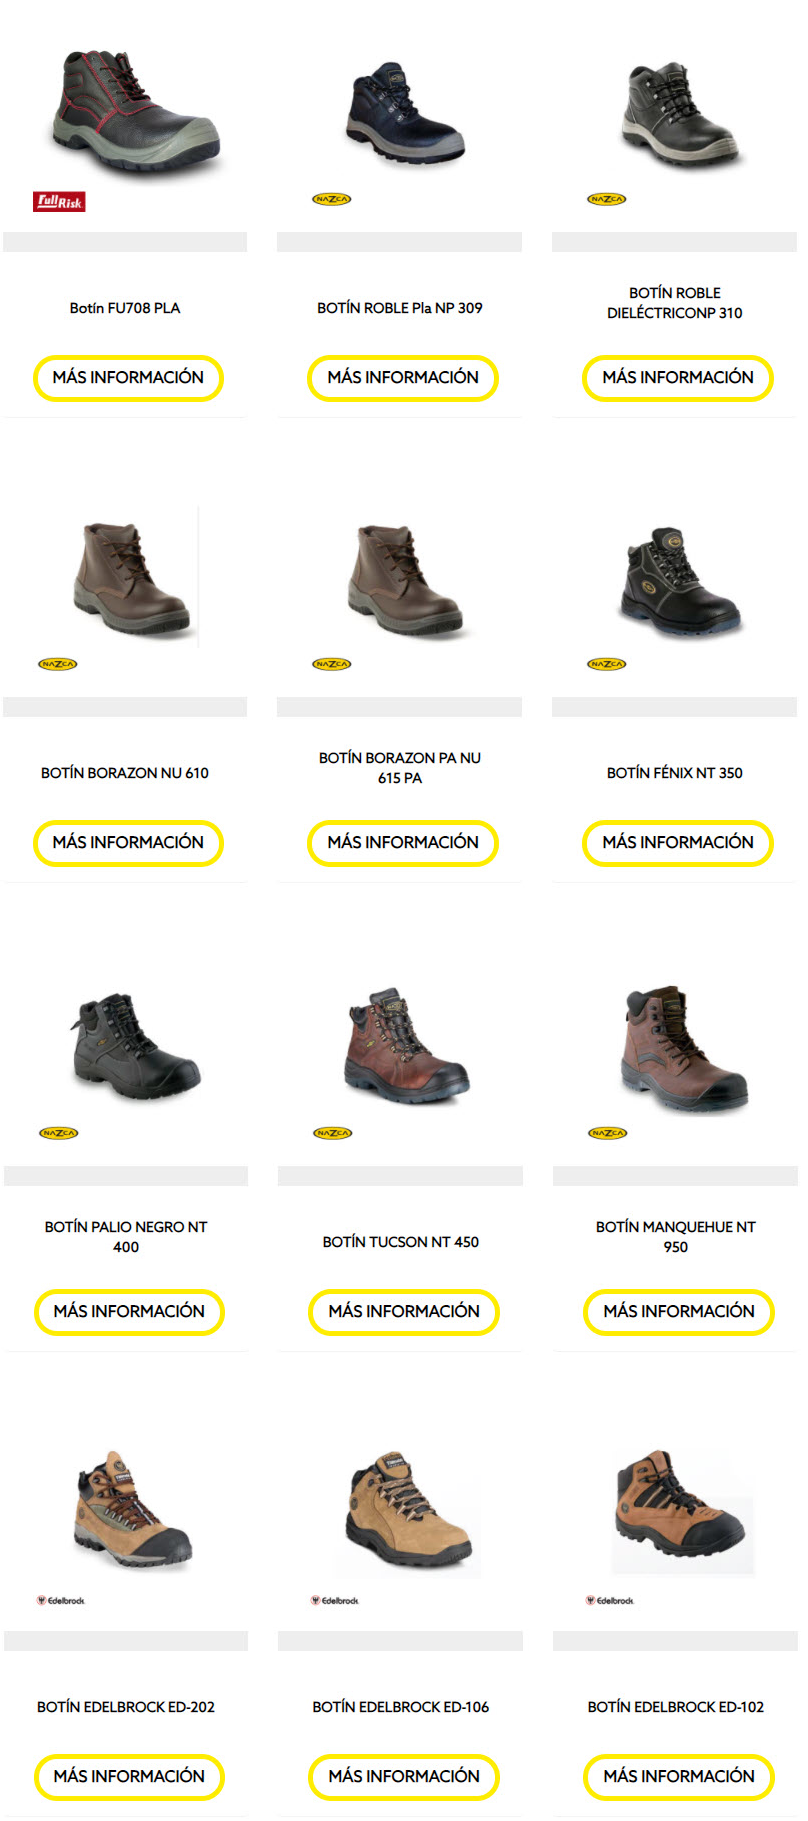
Task: Click Nazca logo under Botín Borazon NU 610
Action: point(58,664)
